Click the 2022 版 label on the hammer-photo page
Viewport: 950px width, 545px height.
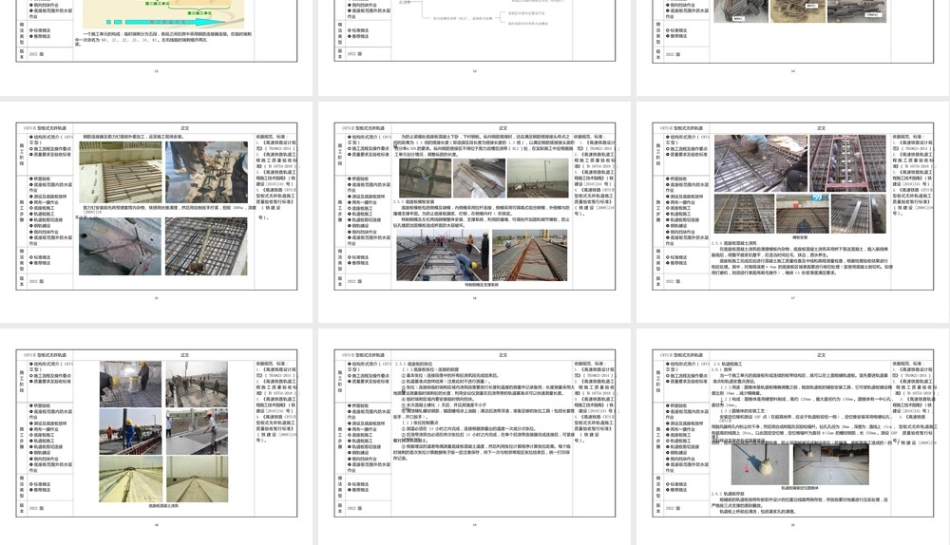point(35,282)
